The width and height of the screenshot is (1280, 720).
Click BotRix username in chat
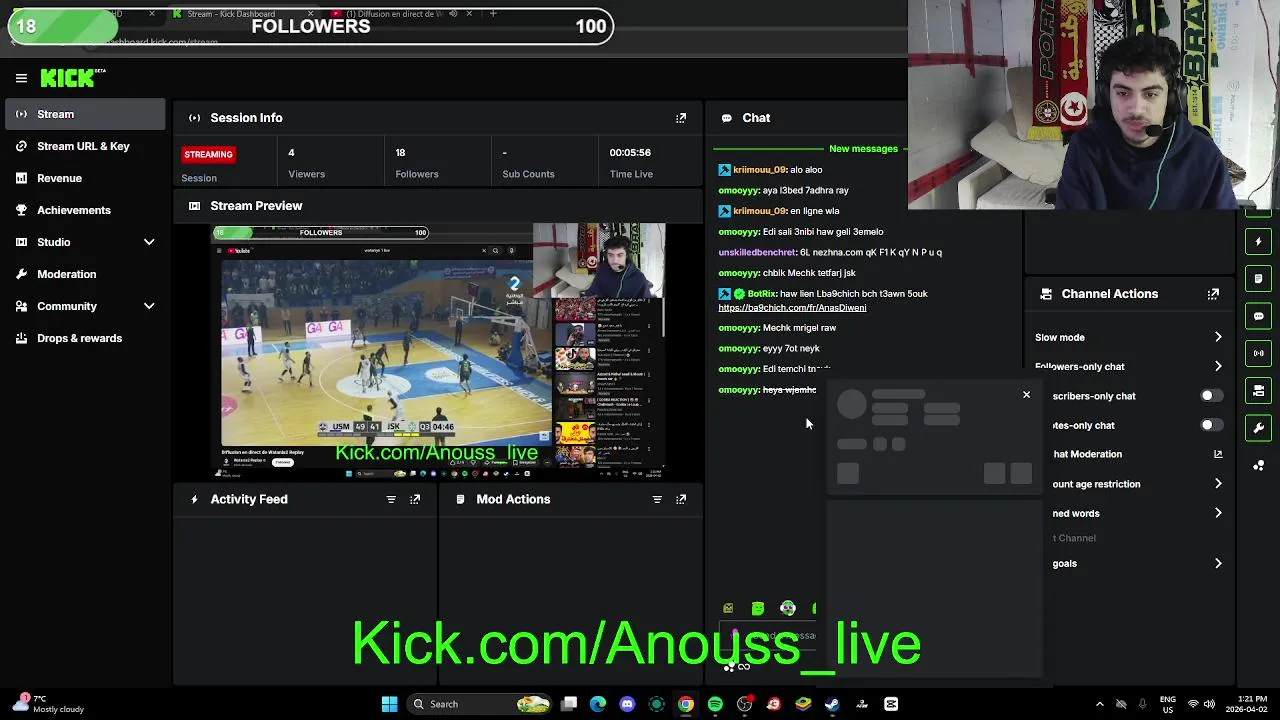click(762, 294)
